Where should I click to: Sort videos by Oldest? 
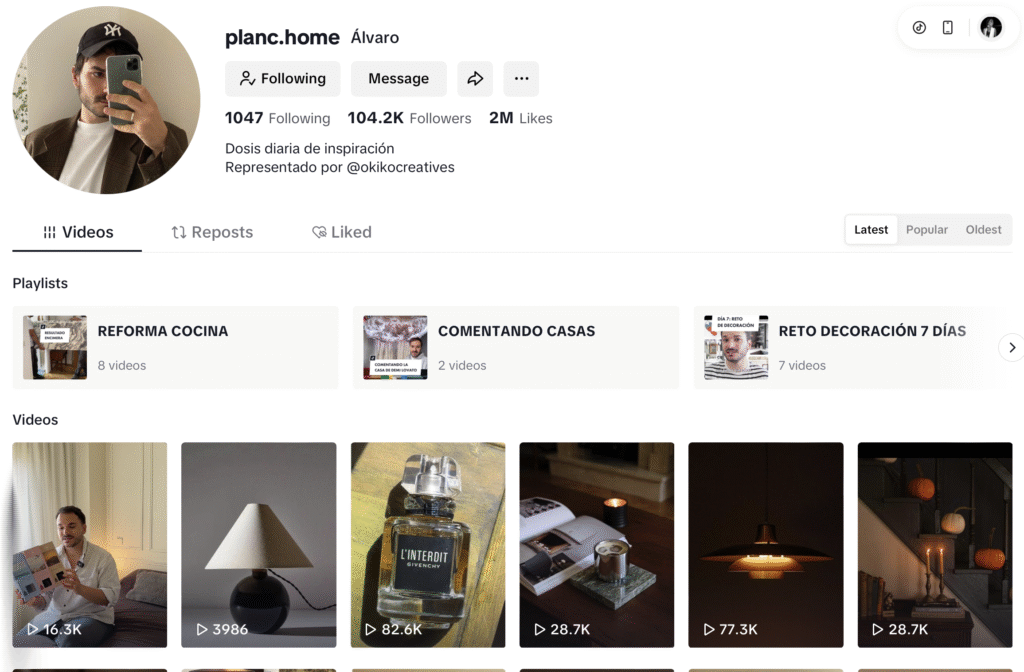tap(983, 230)
